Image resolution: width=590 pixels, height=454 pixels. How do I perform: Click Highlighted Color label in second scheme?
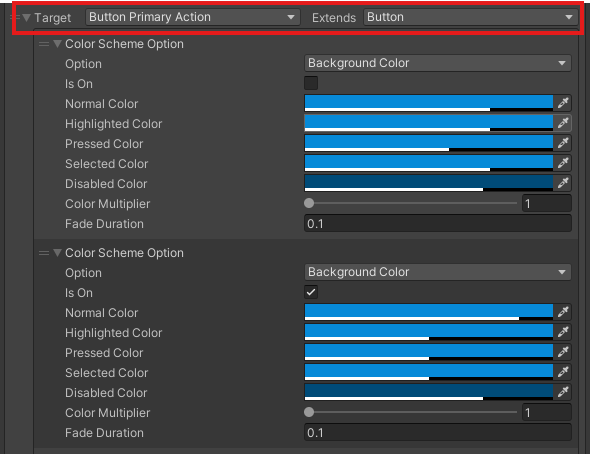113,333
